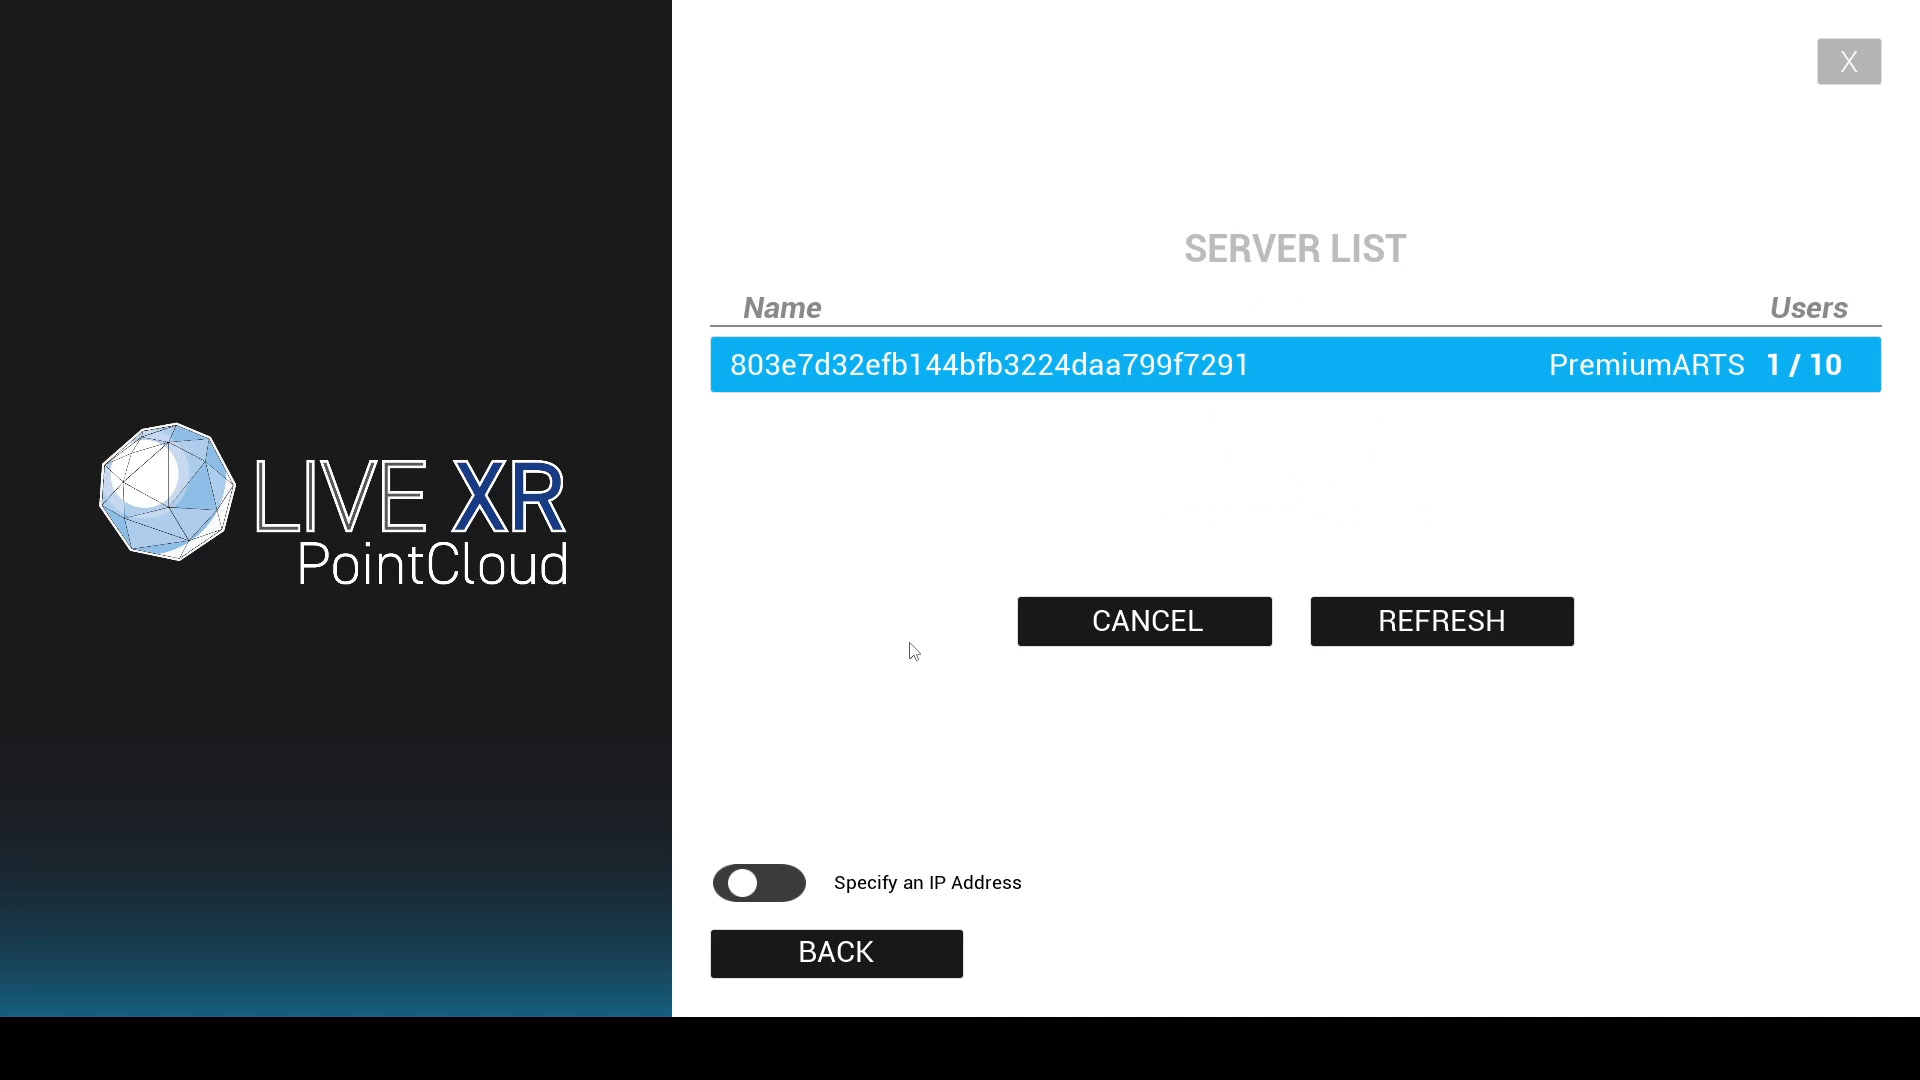Click the PointCloud text under logo
This screenshot has width=1920, height=1080.
pyautogui.click(x=433, y=565)
